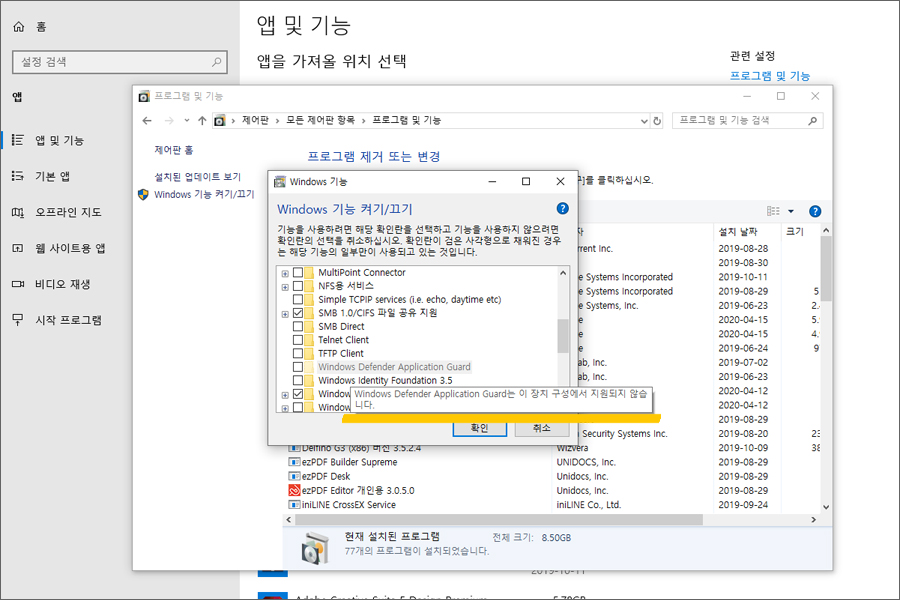Click scroll right arrow under programs list
900x600 pixels.
pyautogui.click(x=813, y=520)
